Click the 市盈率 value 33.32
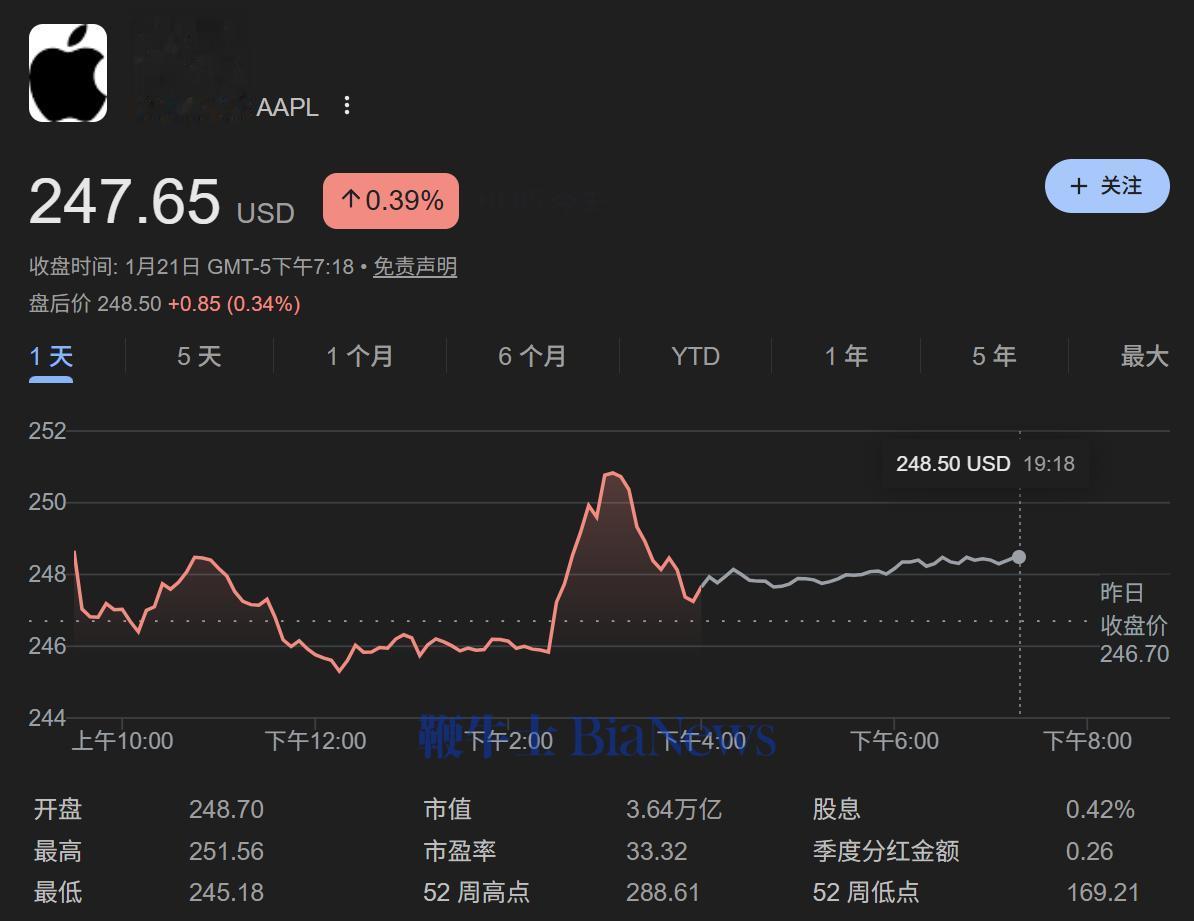 pos(656,851)
